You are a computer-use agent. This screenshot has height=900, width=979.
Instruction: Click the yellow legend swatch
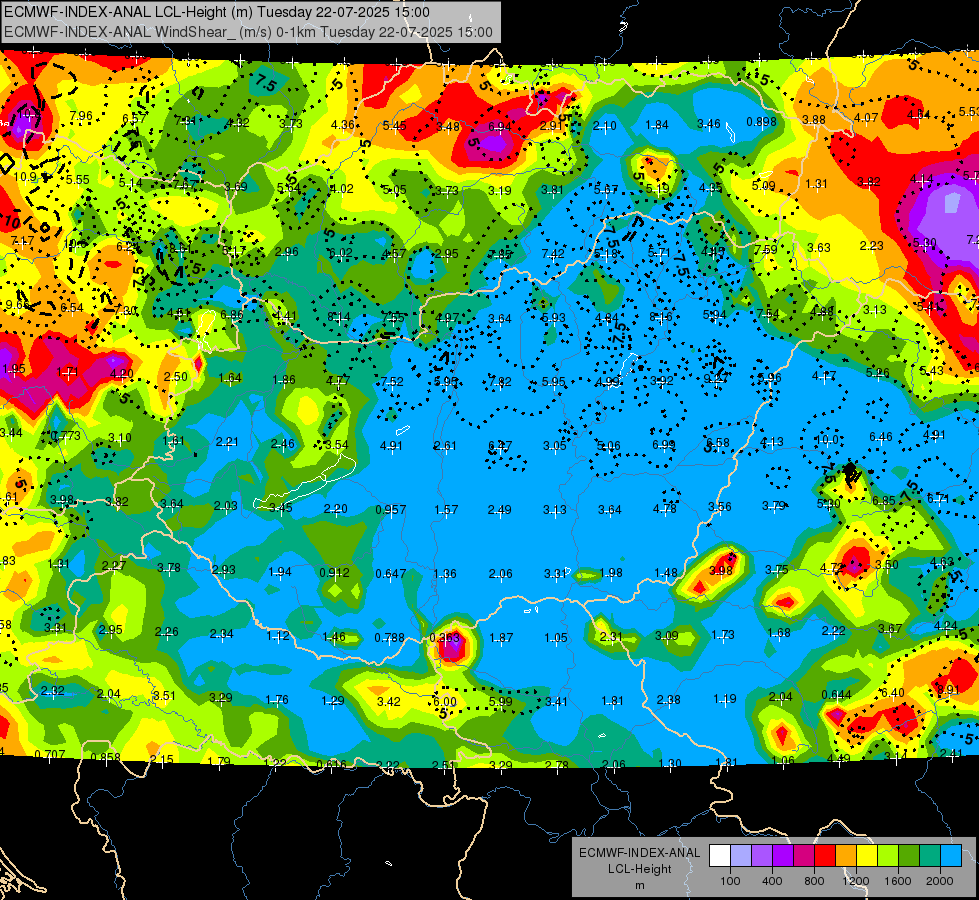pyautogui.click(x=867, y=856)
